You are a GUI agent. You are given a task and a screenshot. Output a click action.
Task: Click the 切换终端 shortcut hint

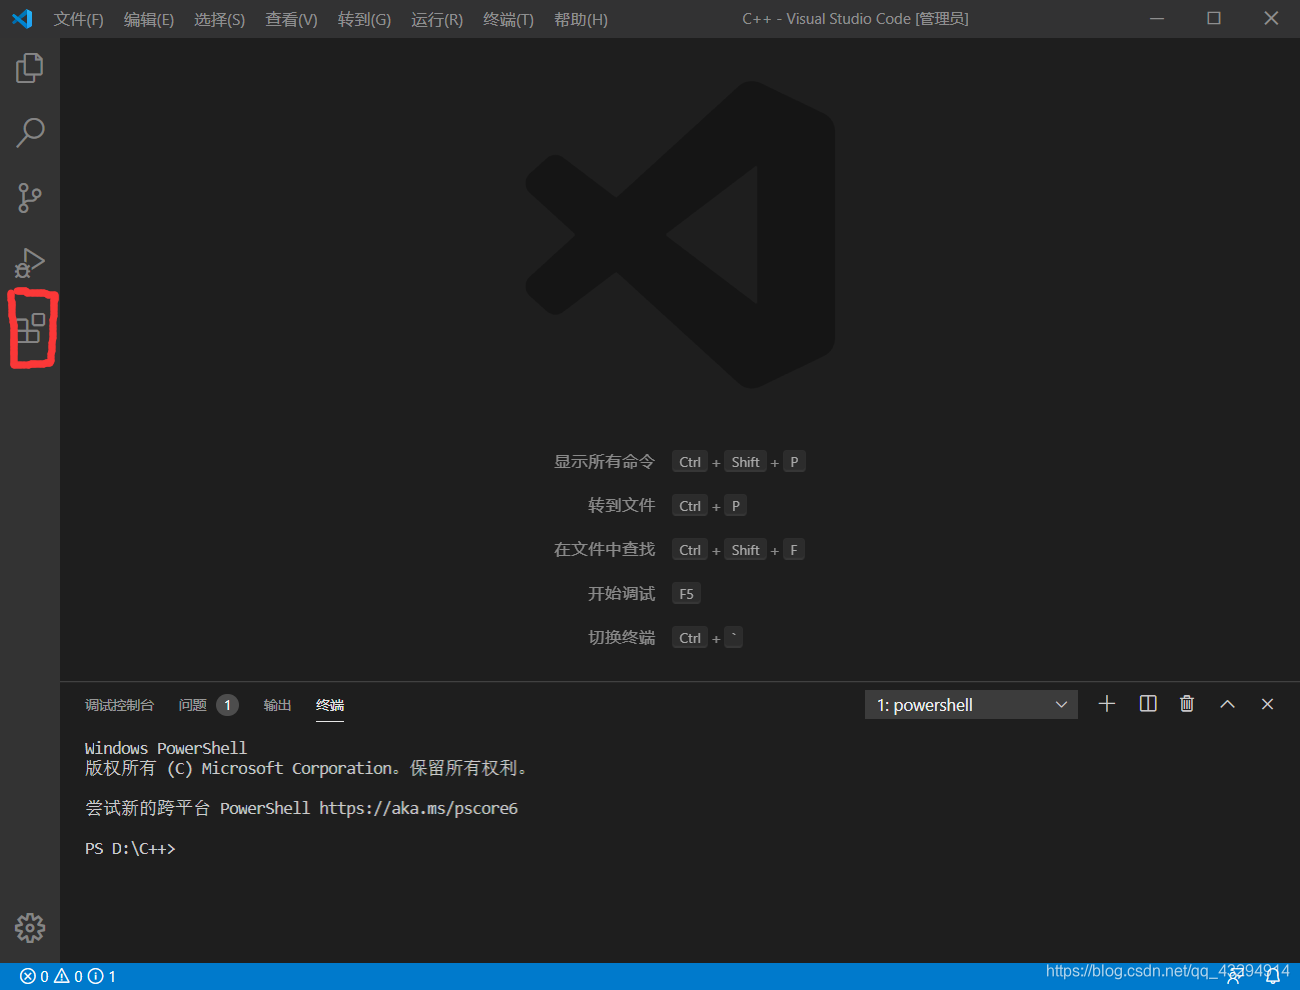(621, 637)
